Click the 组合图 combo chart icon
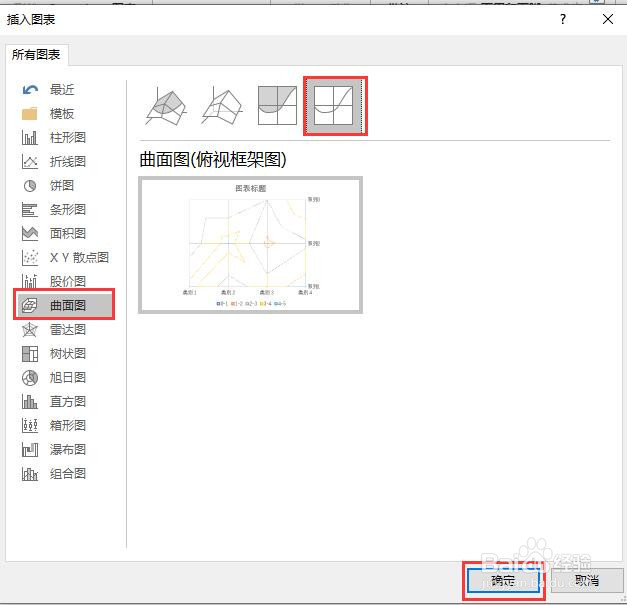The height and width of the screenshot is (605, 627). [x=30, y=474]
